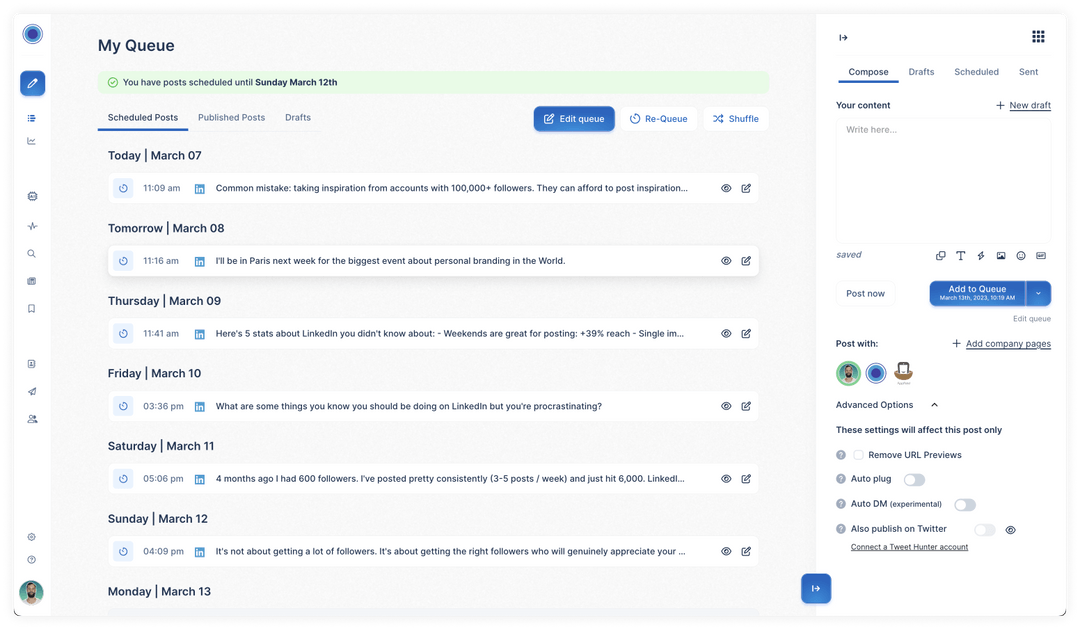Viewport: 1080px width, 630px height.
Task: Open the text formatting icon in the composer
Action: 960,255
